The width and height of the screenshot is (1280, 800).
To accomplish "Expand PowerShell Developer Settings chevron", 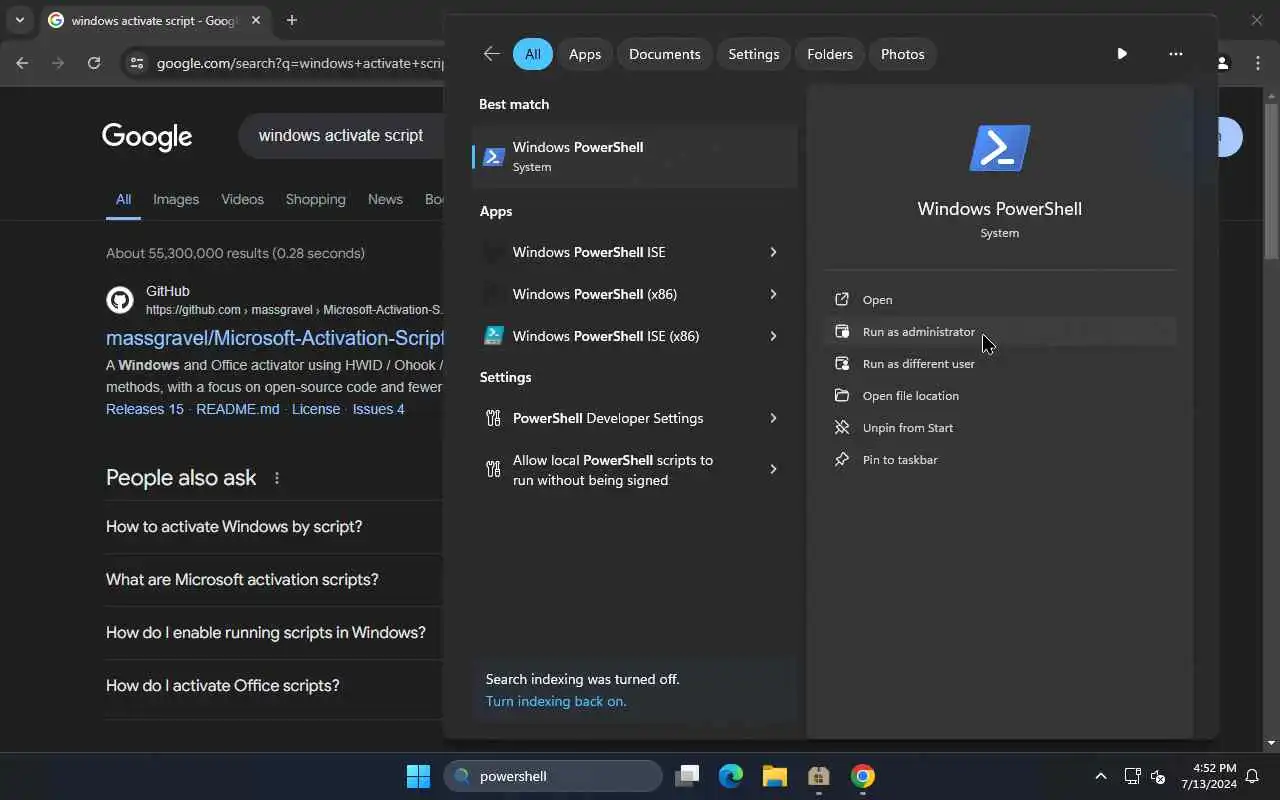I will point(773,418).
